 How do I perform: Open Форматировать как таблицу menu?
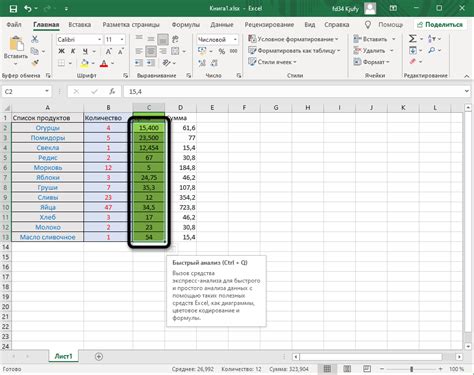(x=294, y=51)
